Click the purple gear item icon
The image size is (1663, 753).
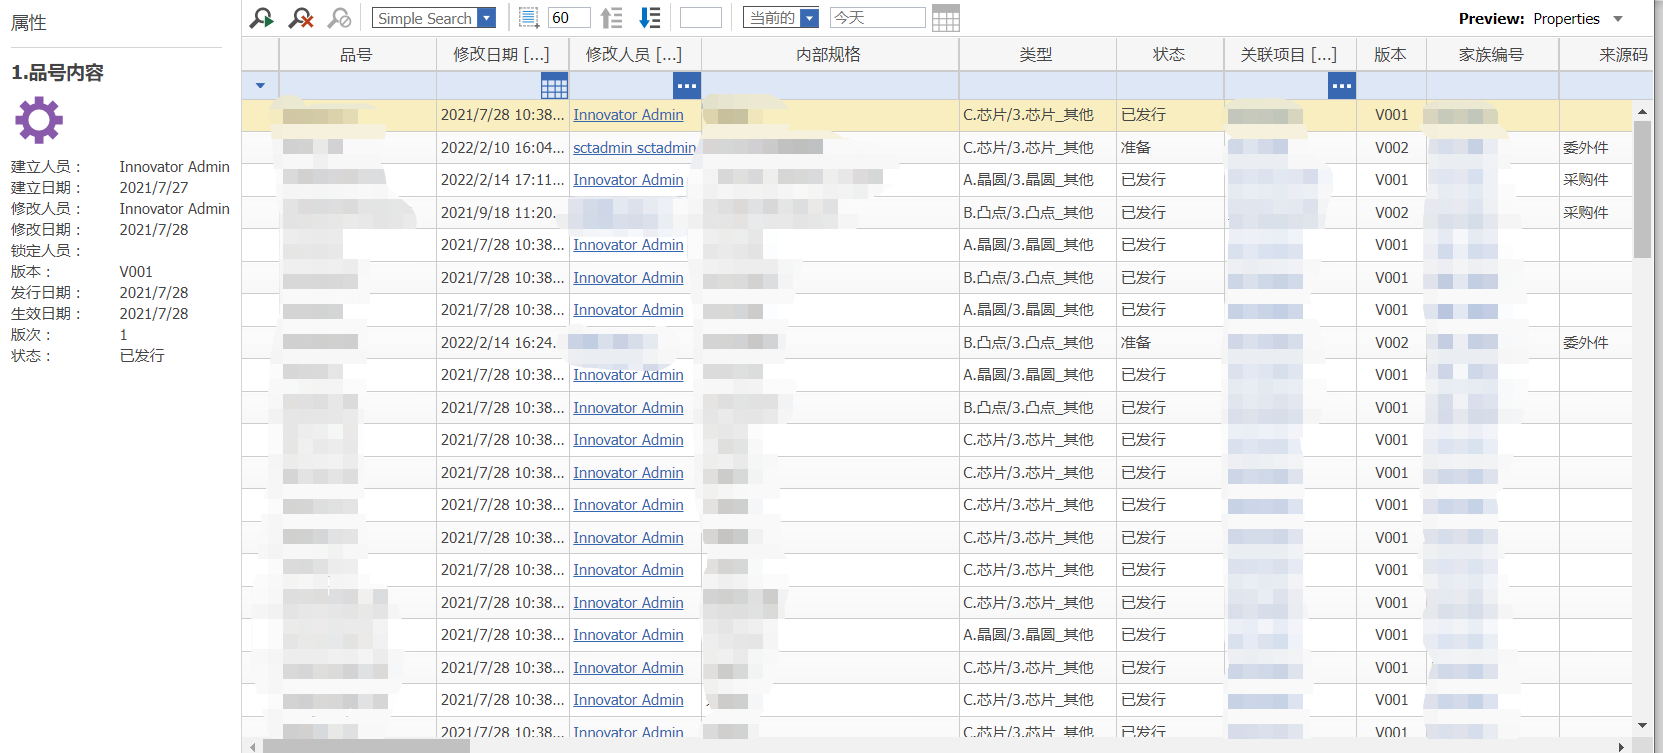pyautogui.click(x=39, y=121)
